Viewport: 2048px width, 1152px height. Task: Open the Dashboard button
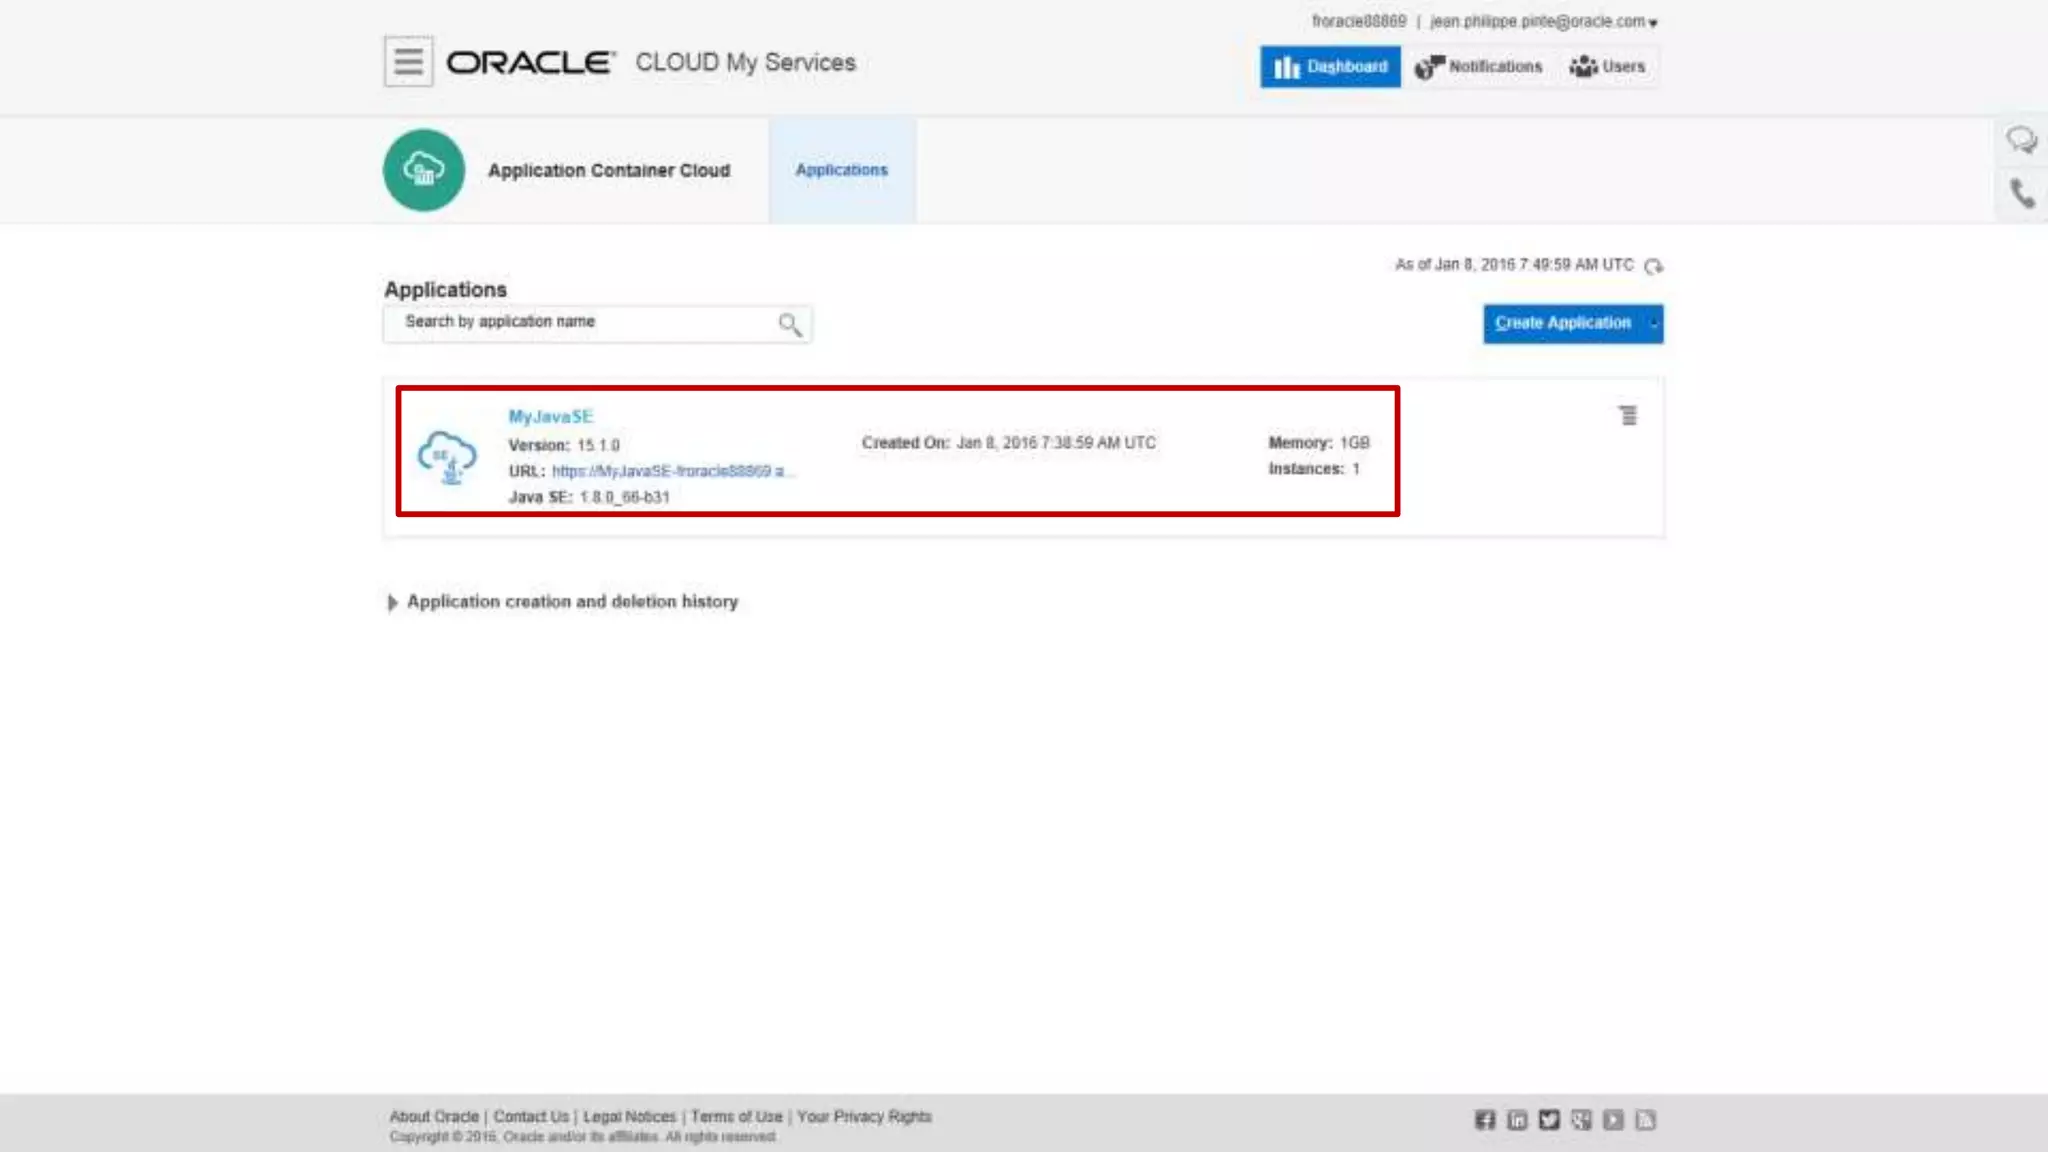click(1330, 67)
